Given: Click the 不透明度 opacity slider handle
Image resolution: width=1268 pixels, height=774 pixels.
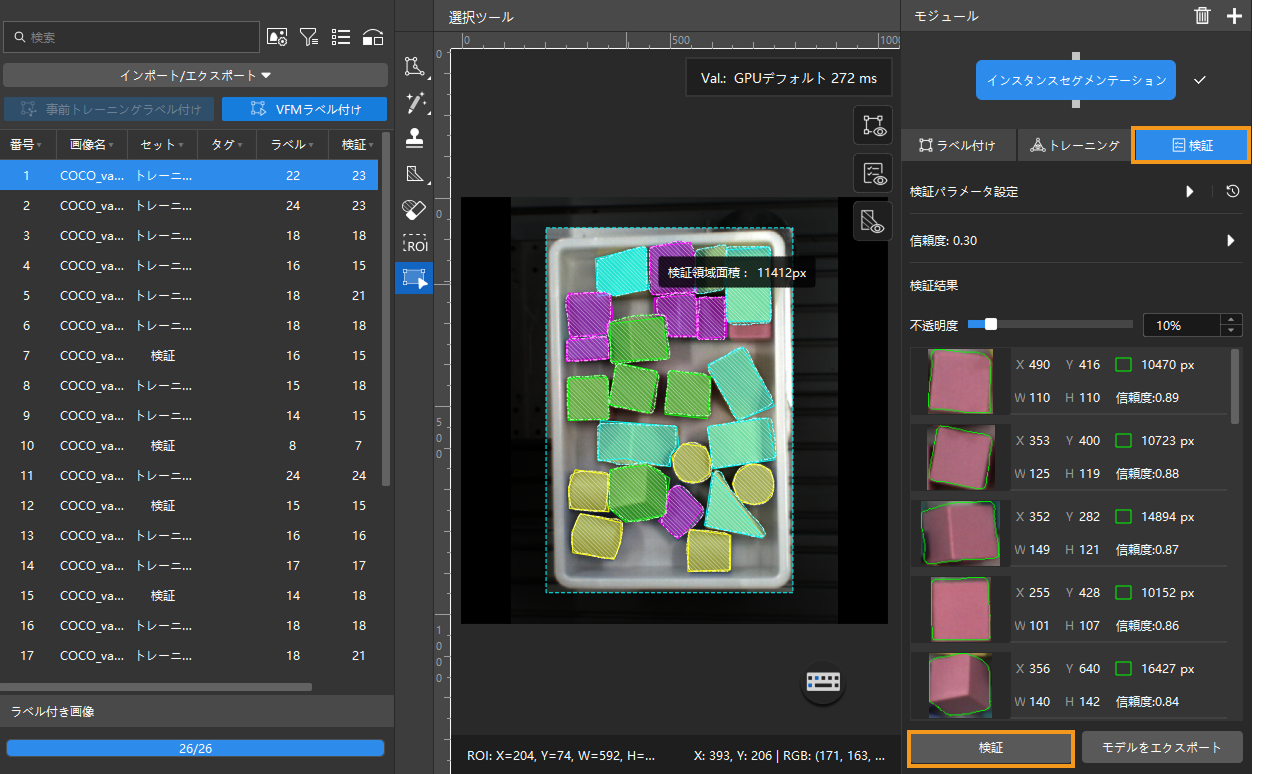Looking at the screenshot, I should pos(991,324).
